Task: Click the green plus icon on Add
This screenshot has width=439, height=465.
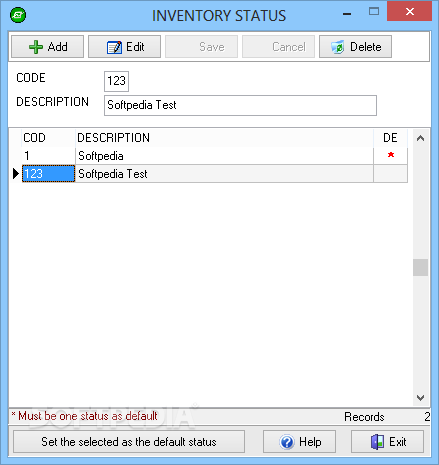Action: point(36,47)
